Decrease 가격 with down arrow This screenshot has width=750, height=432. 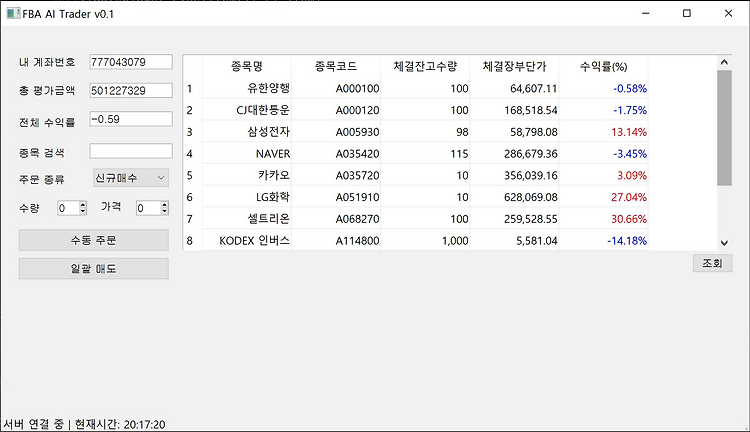(165, 211)
